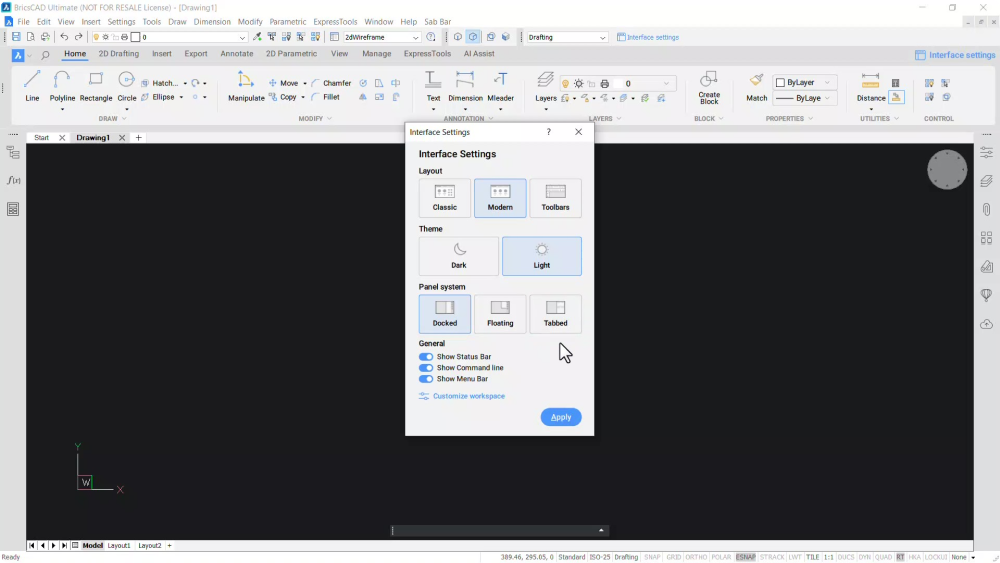Open the Attachments panel paperclip icon

pos(986,209)
